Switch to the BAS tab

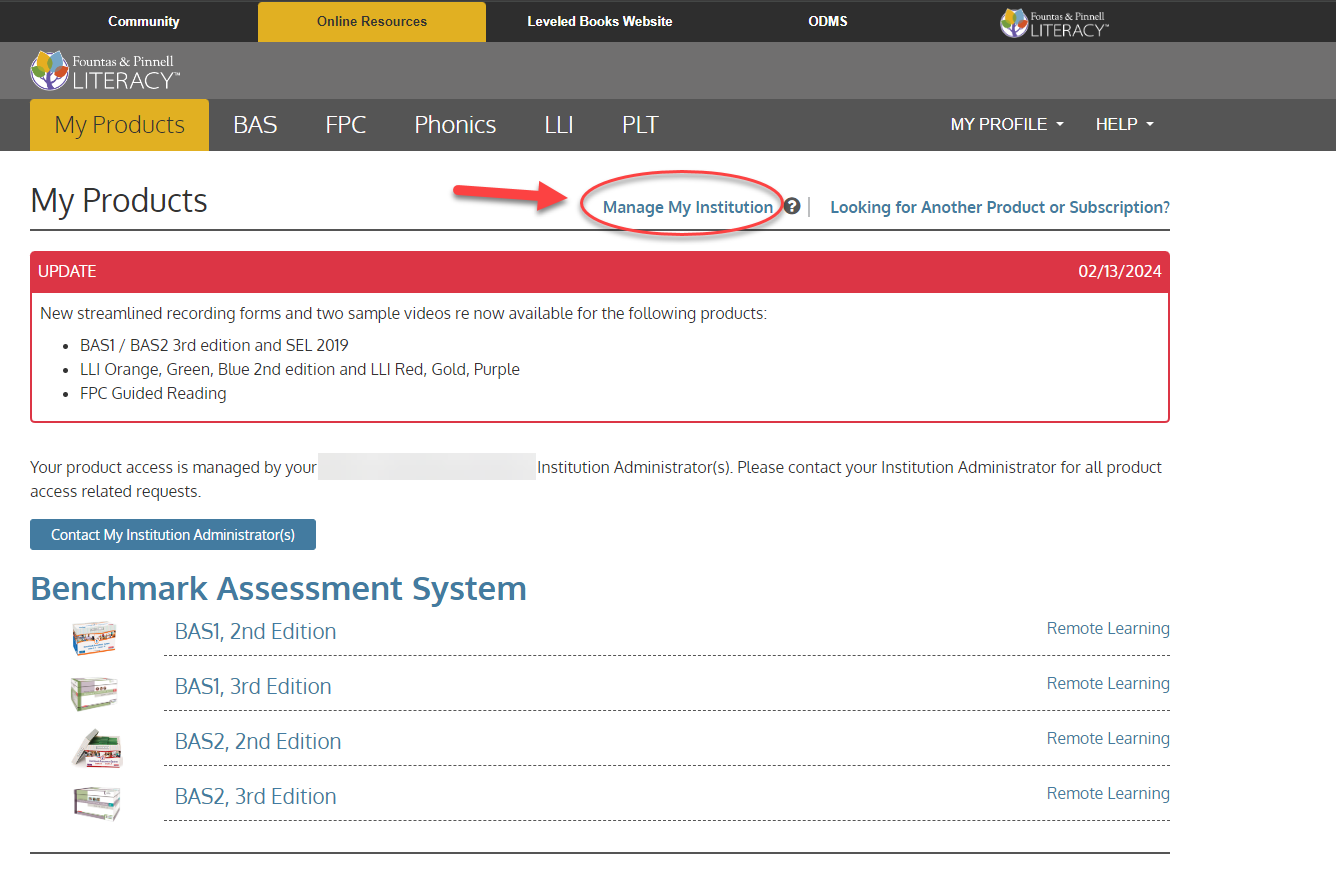(254, 124)
